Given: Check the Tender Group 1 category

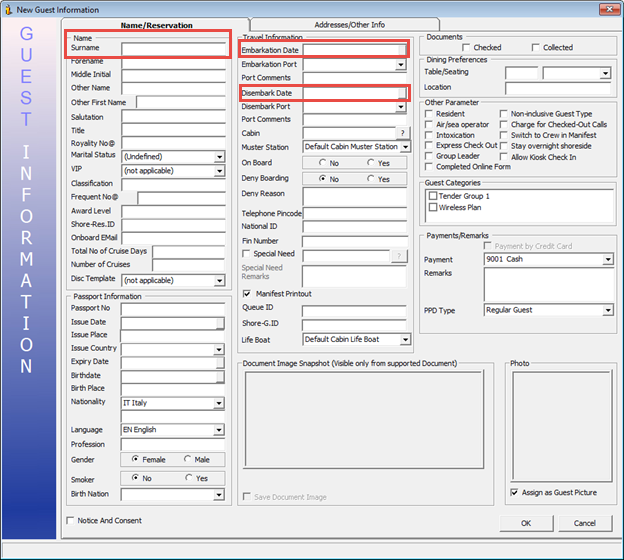Looking at the screenshot, I should 433,196.
